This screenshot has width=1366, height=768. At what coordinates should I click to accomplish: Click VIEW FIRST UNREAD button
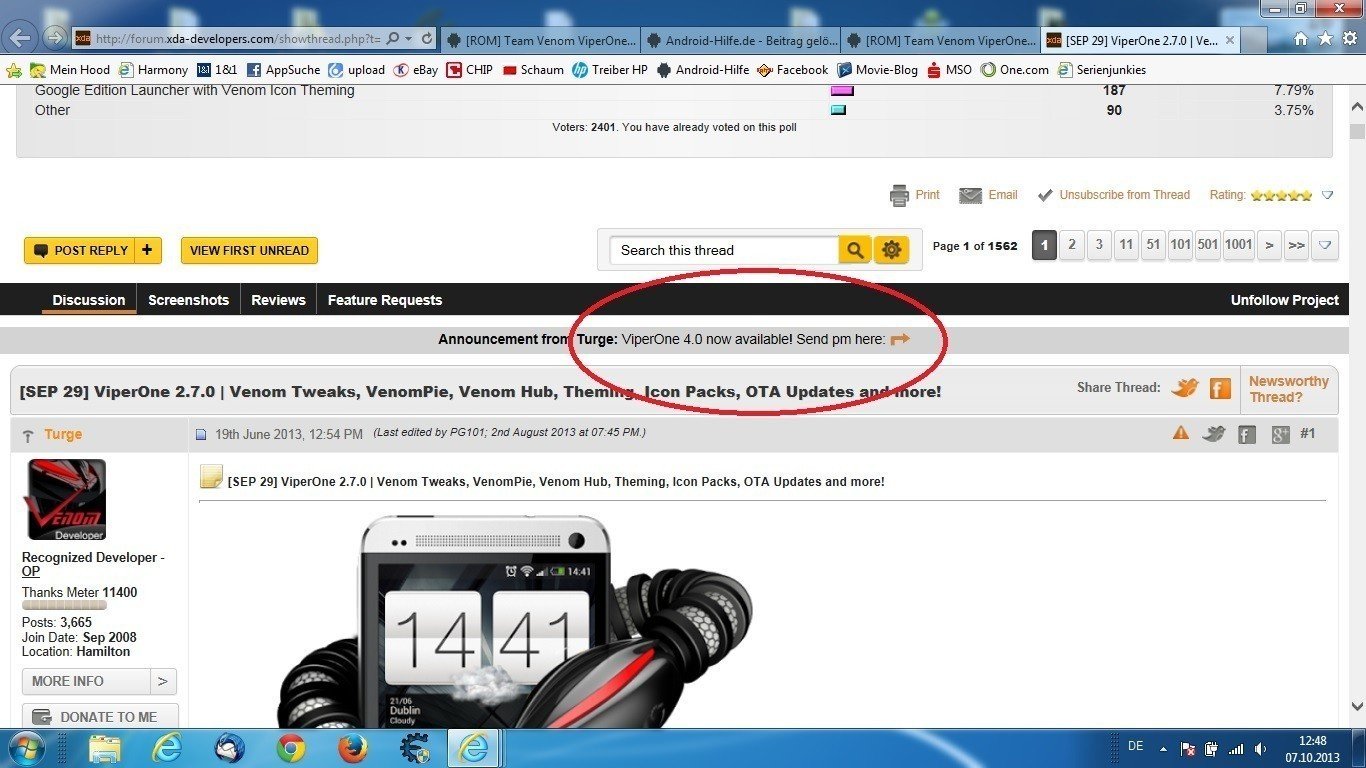[x=249, y=250]
